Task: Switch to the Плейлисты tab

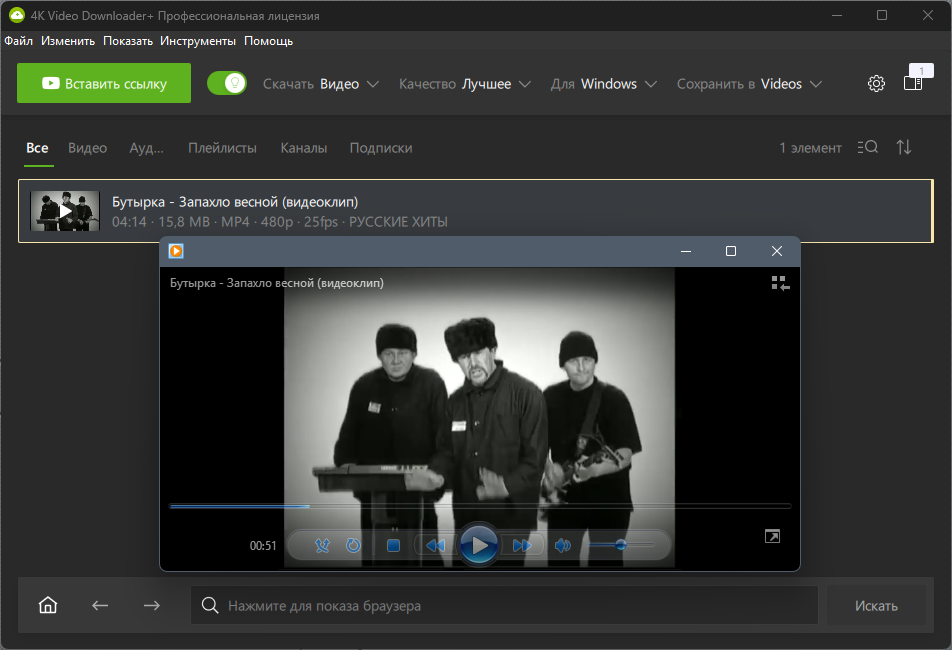Action: [222, 148]
